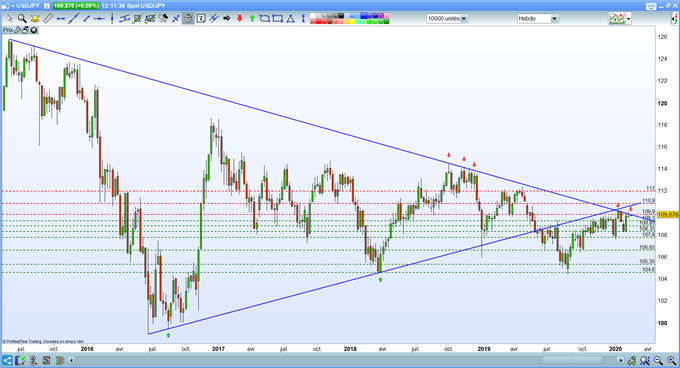
Task: Insert a green up arrow marker
Action: point(252,19)
